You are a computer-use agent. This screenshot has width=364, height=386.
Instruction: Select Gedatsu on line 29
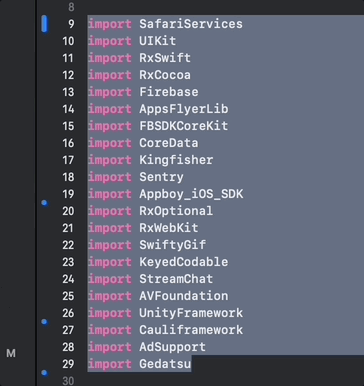pos(165,364)
